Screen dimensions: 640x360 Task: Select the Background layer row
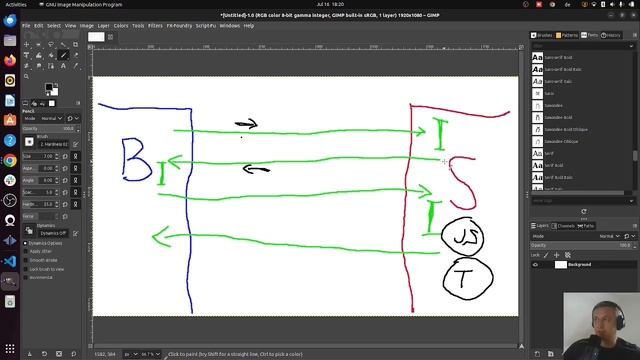pyautogui.click(x=583, y=264)
